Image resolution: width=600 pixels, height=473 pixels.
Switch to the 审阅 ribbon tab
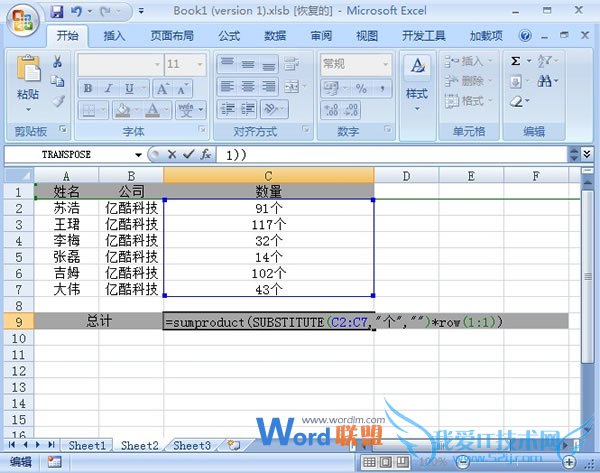(x=321, y=36)
